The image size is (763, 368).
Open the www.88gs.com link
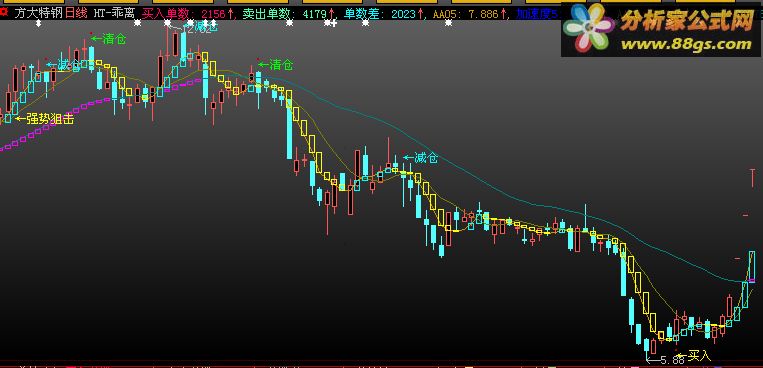[x=686, y=44]
